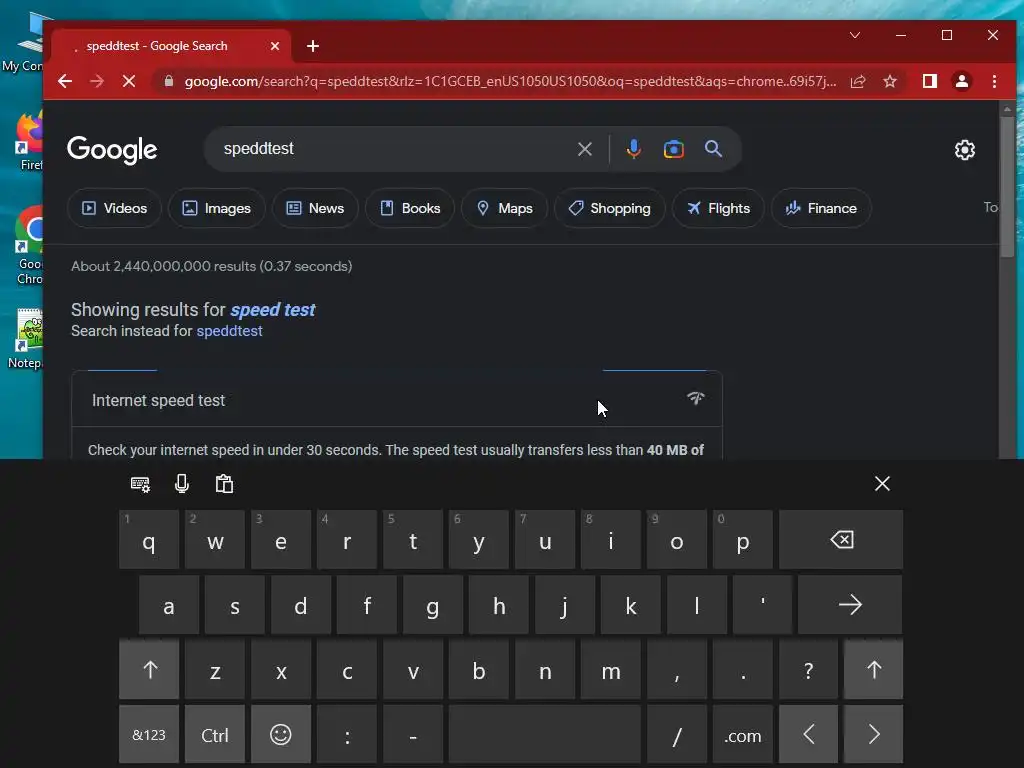Close the speddtest Google Search tab
1024x768 pixels.
(275, 46)
